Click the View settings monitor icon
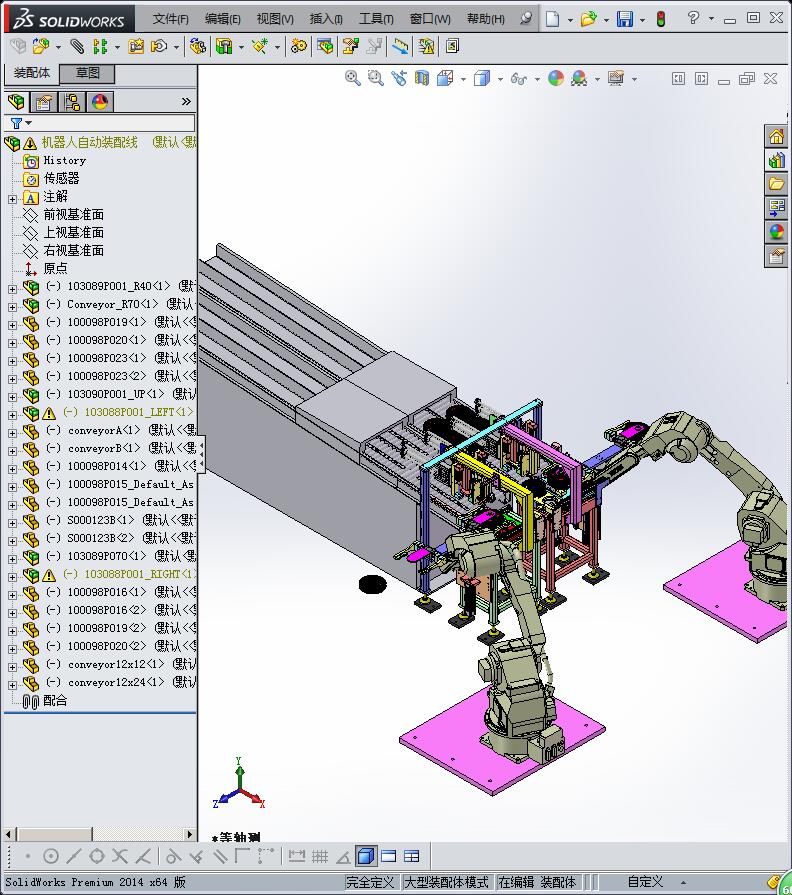 pyautogui.click(x=616, y=78)
